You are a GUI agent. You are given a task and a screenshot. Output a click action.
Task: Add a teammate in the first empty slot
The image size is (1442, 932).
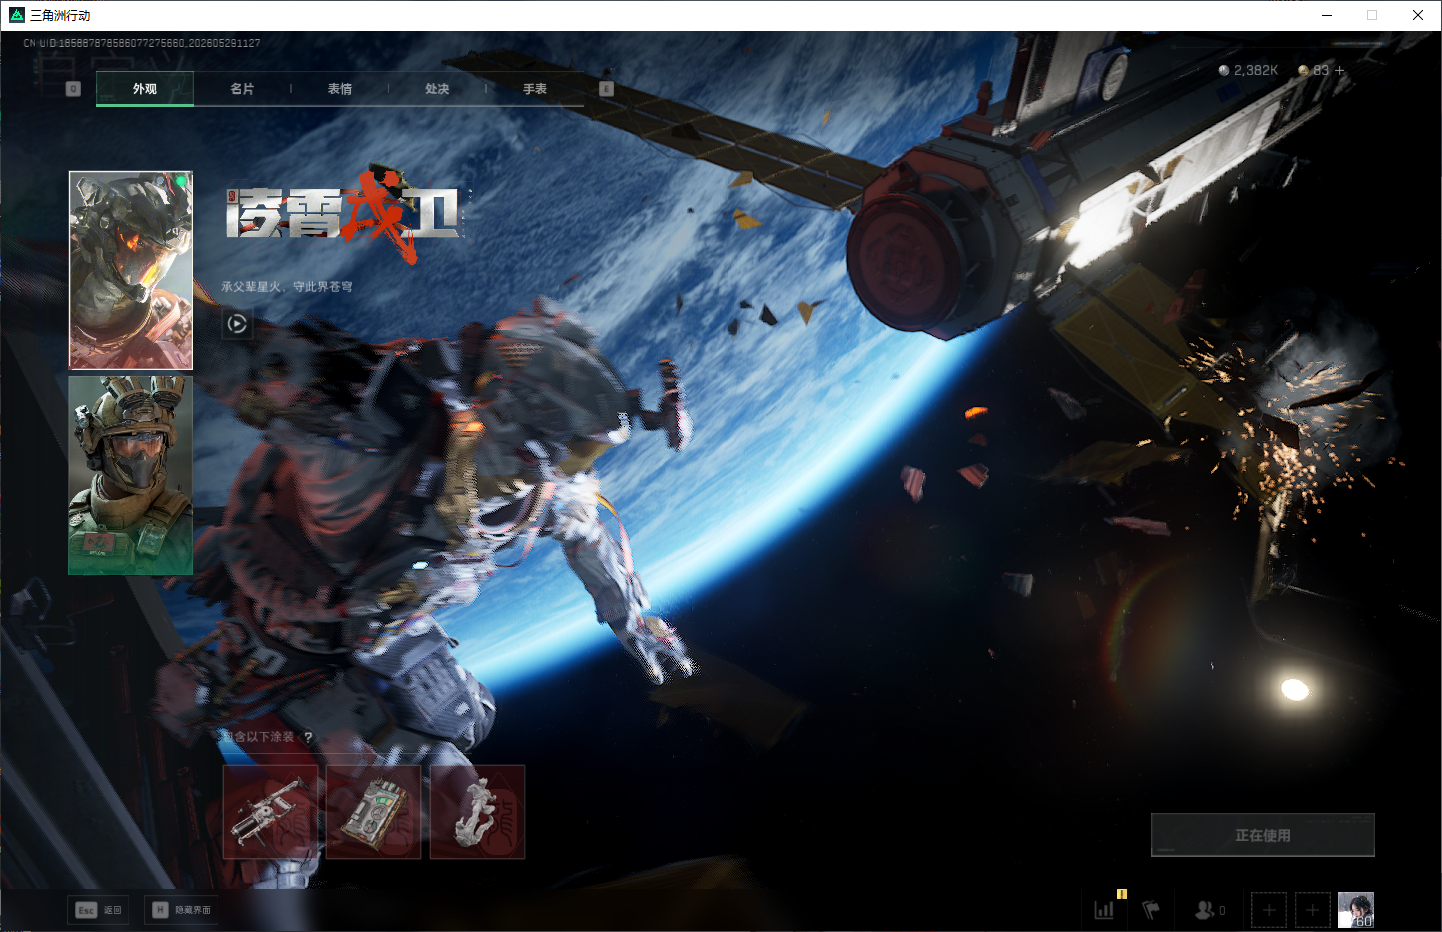click(x=1269, y=910)
